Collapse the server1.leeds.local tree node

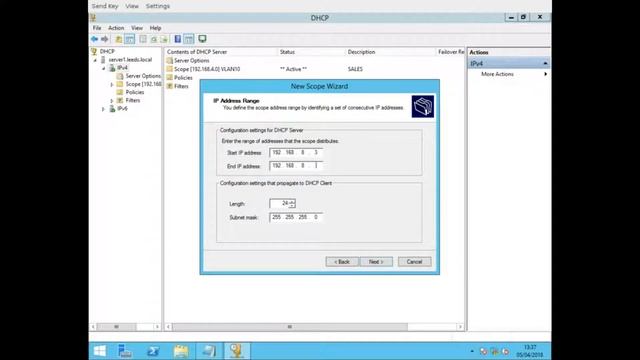(96, 60)
